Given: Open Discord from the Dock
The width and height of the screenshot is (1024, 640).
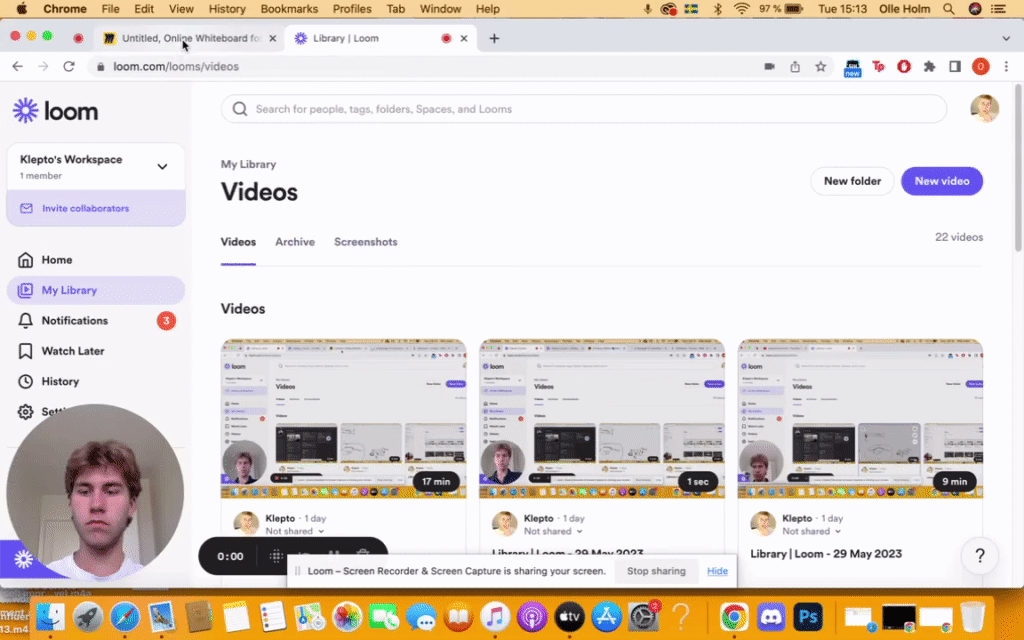Looking at the screenshot, I should (771, 616).
